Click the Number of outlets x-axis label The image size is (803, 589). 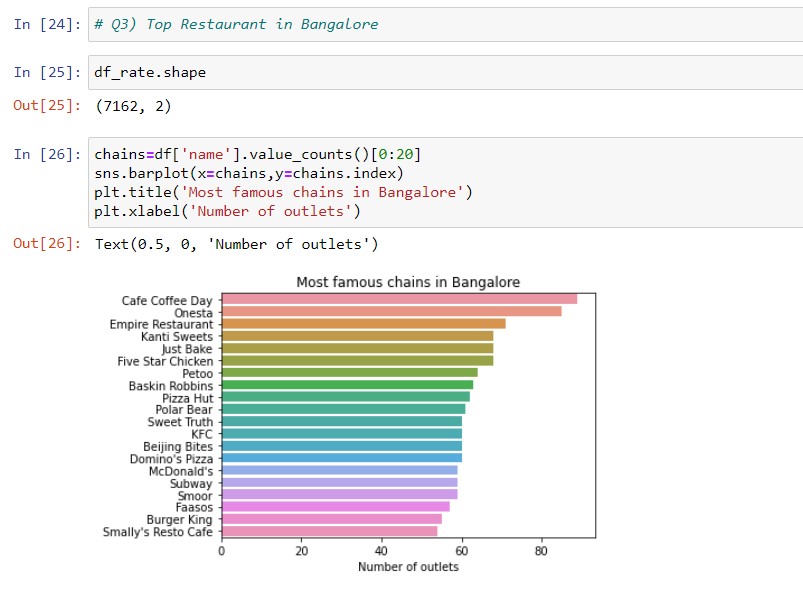coord(408,567)
